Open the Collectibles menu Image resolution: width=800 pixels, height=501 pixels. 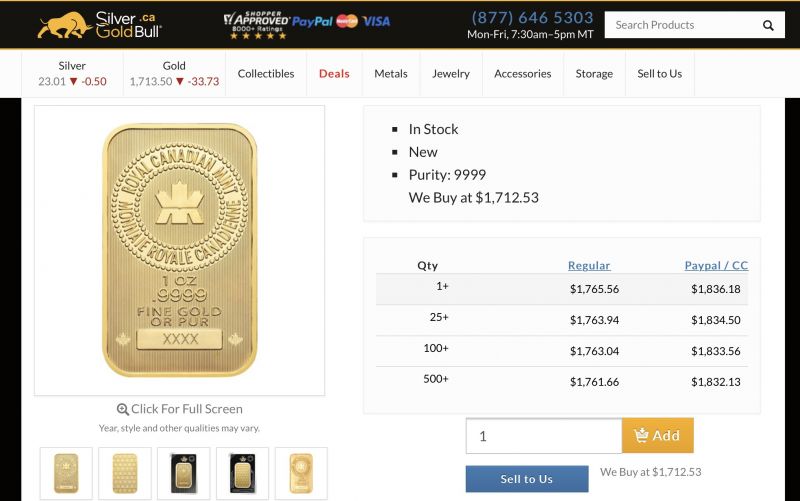click(266, 73)
